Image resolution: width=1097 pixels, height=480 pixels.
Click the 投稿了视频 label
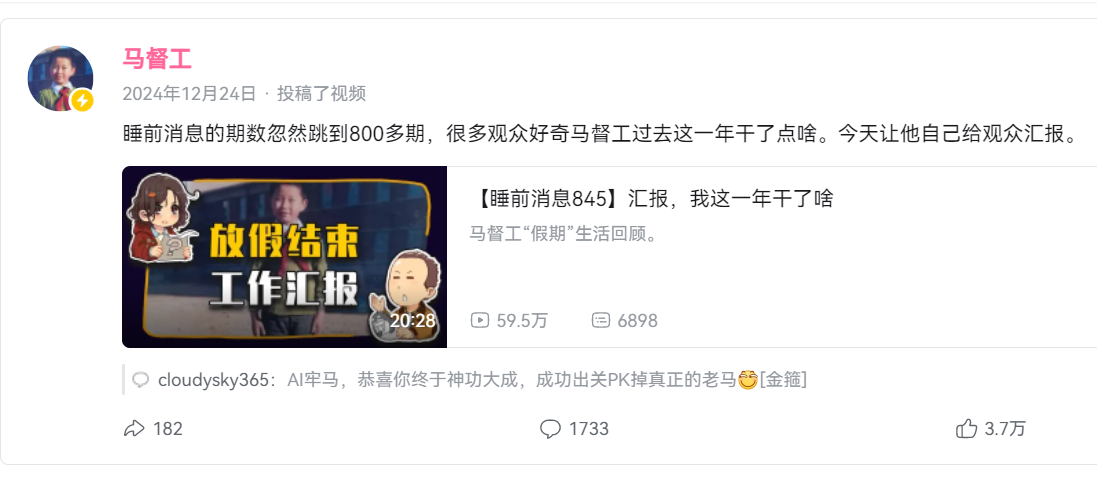pyautogui.click(x=321, y=94)
